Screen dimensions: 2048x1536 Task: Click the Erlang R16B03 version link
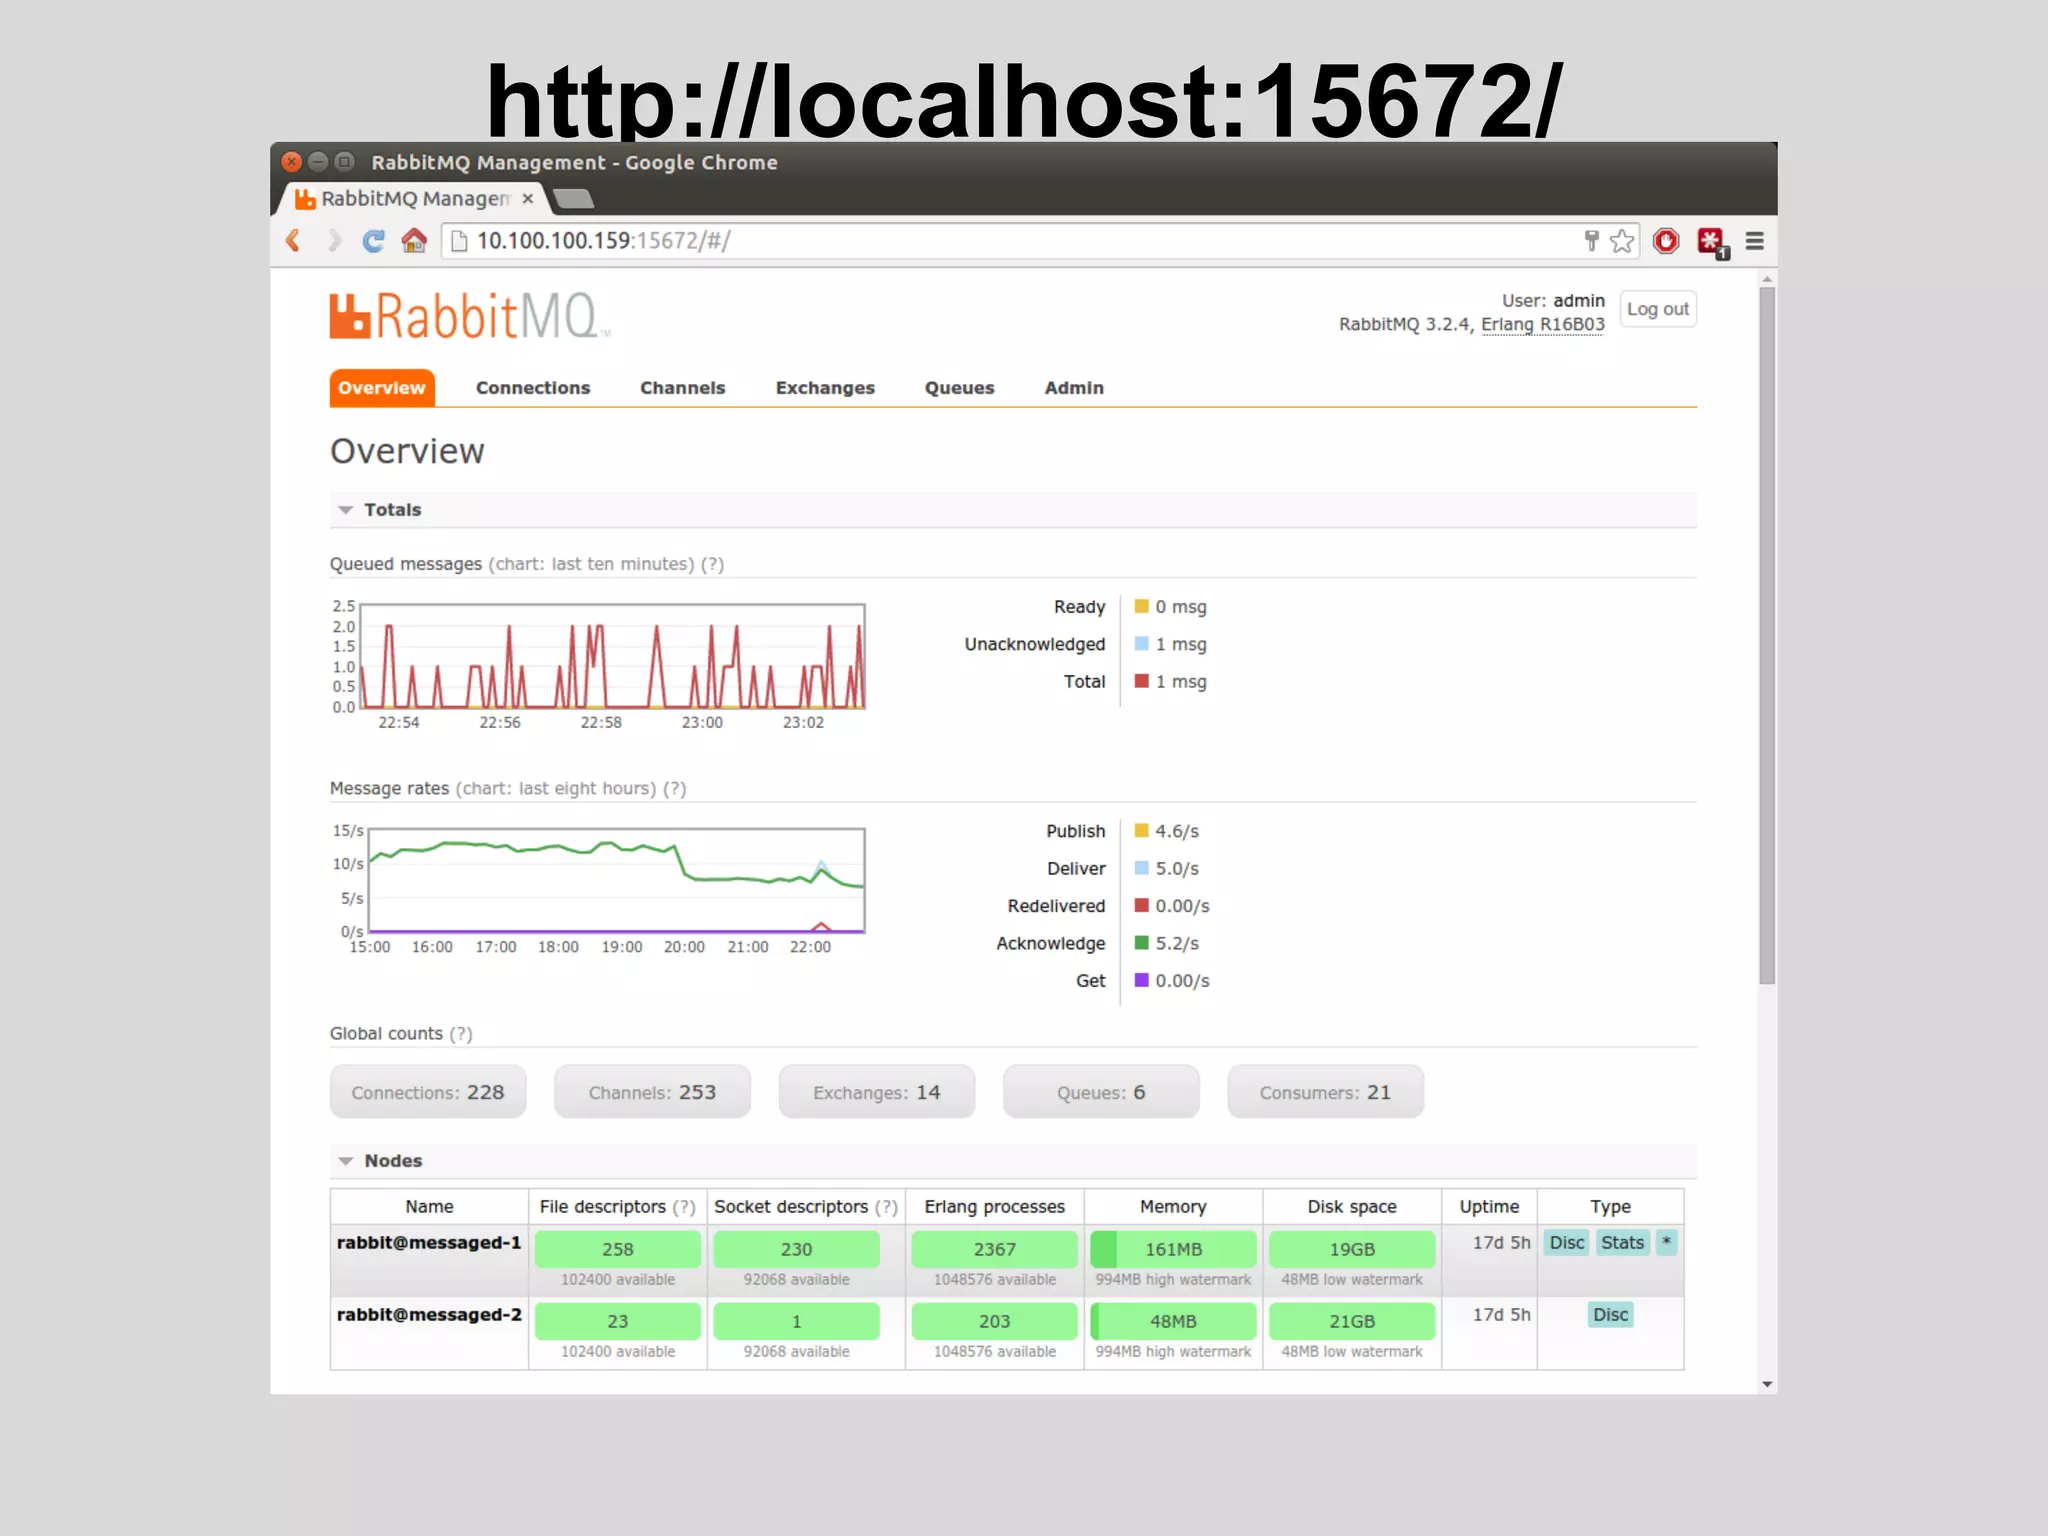[1543, 324]
